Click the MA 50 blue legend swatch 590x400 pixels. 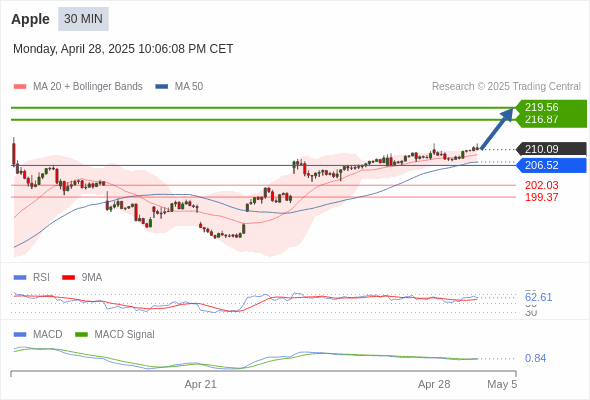(162, 87)
